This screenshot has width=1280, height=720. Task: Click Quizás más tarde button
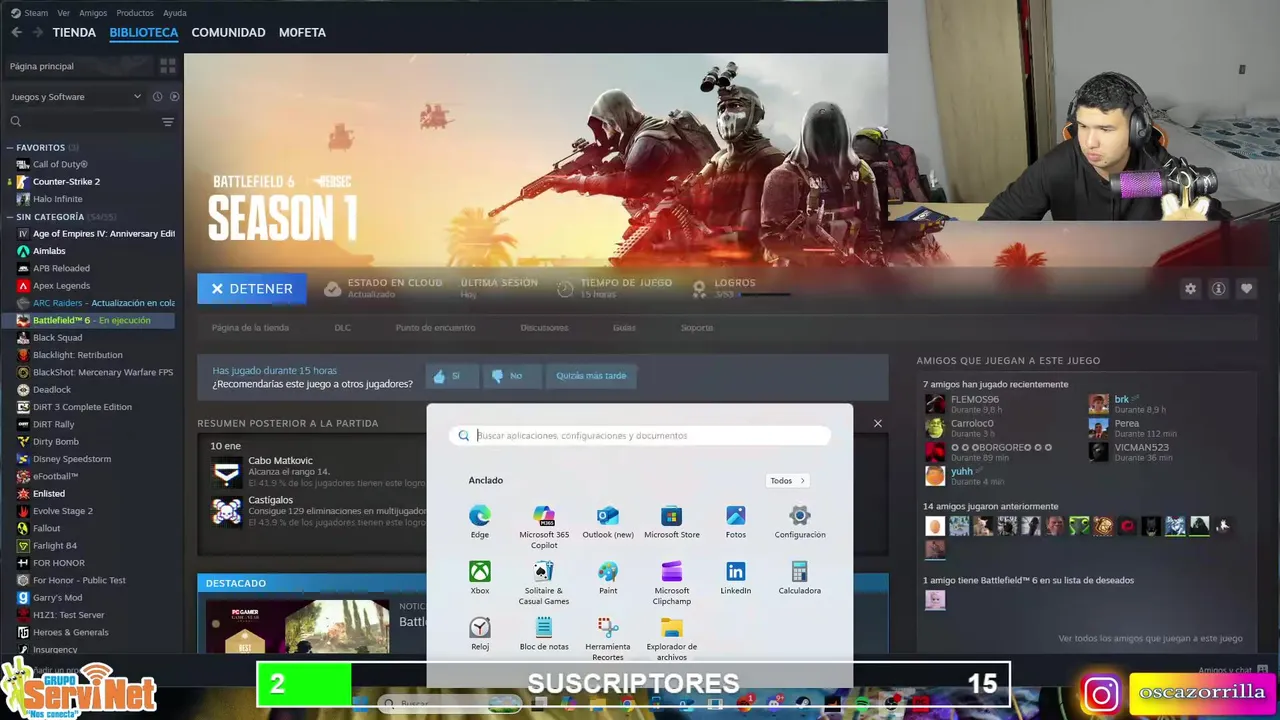pos(591,376)
